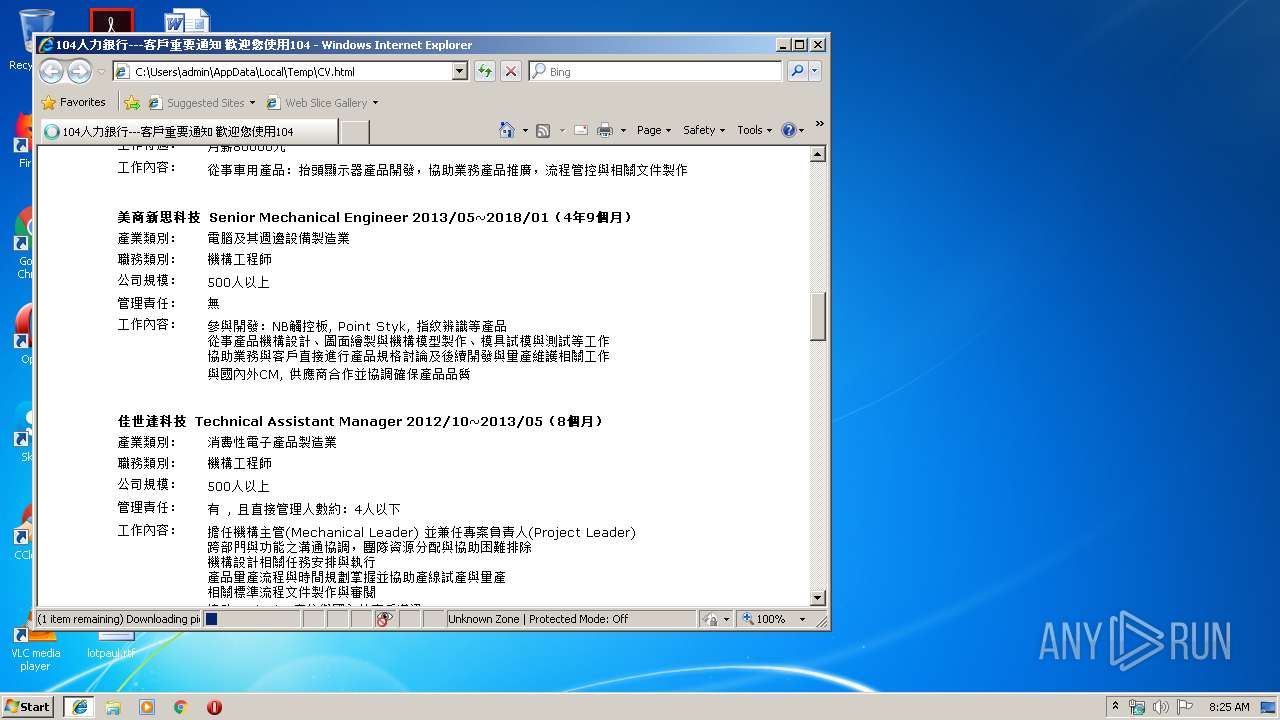Open the Adobe Reader desktop icon
This screenshot has width=1280, height=720.
tap(111, 21)
